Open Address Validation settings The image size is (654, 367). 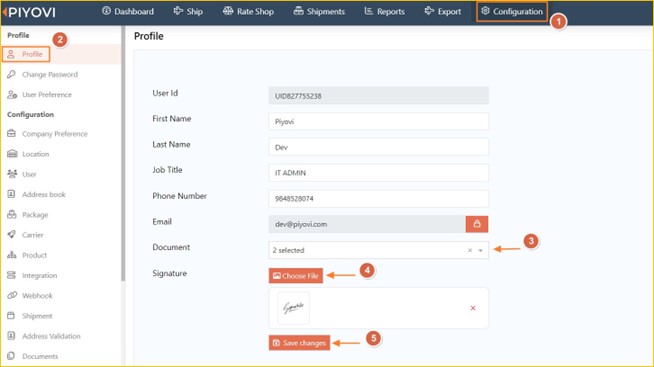pos(51,336)
